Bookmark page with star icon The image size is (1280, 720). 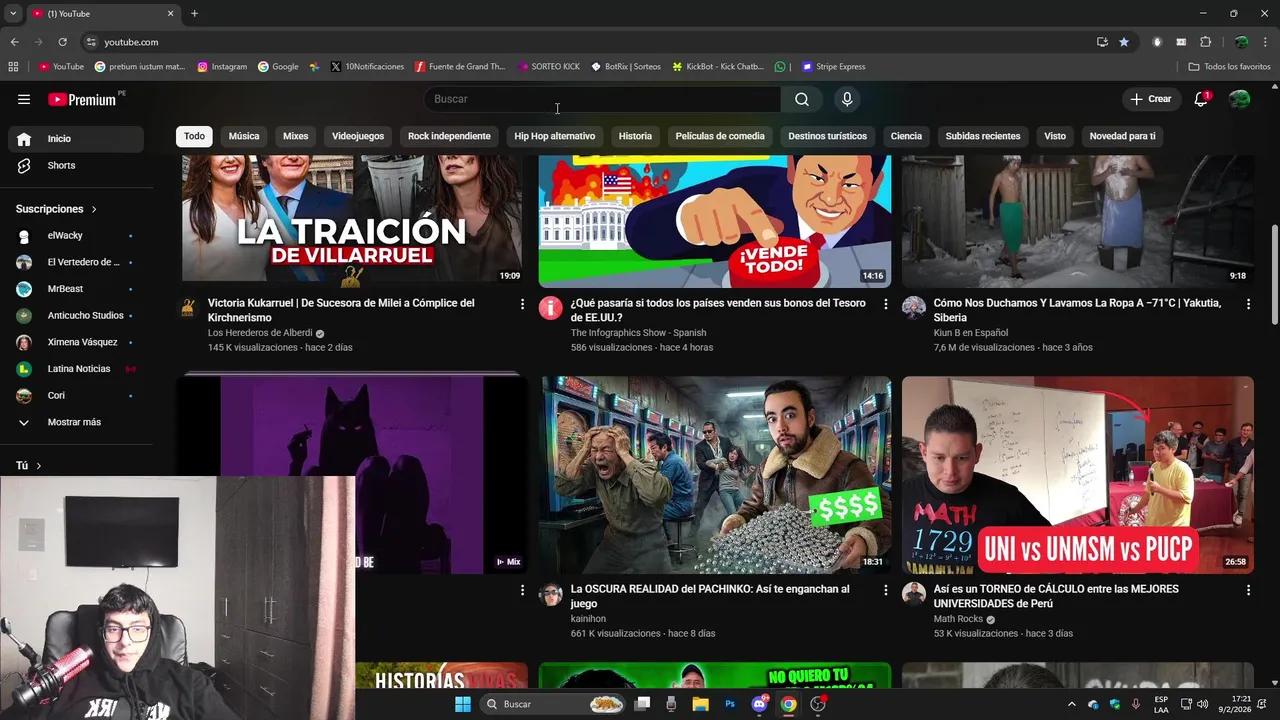click(1124, 42)
